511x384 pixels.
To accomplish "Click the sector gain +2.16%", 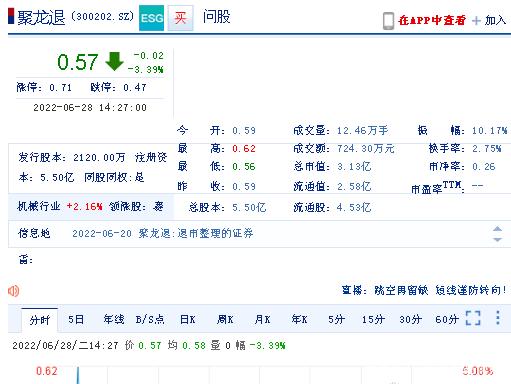I will tap(85, 207).
